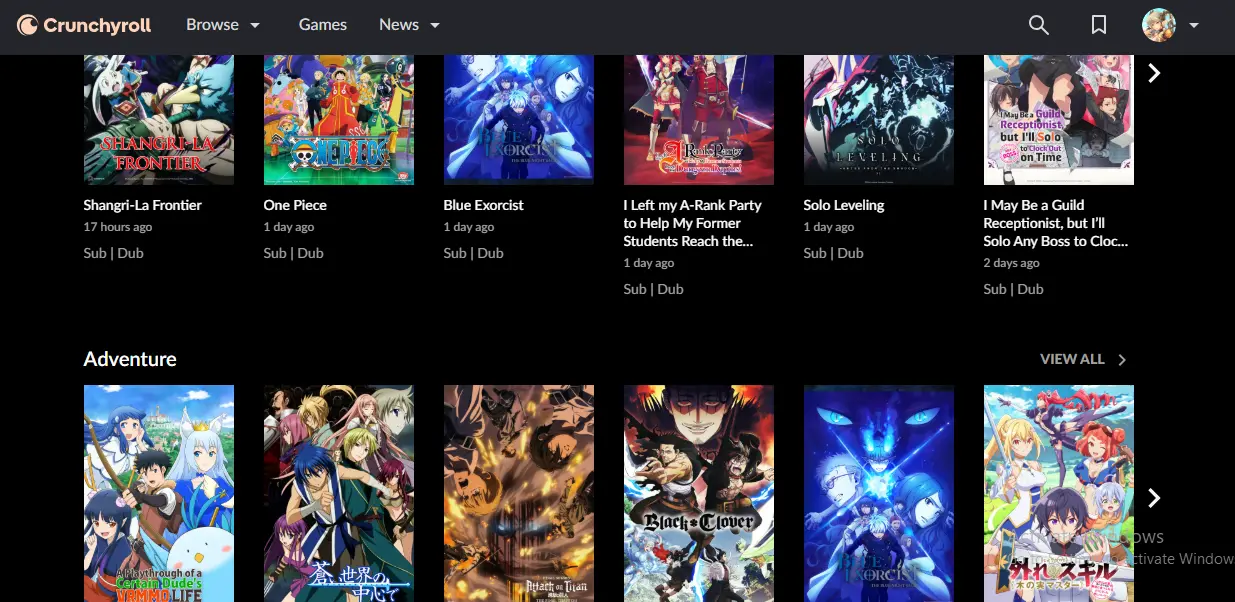This screenshot has width=1235, height=602.
Task: Click the Solo Leveling title text
Action: tap(844, 205)
